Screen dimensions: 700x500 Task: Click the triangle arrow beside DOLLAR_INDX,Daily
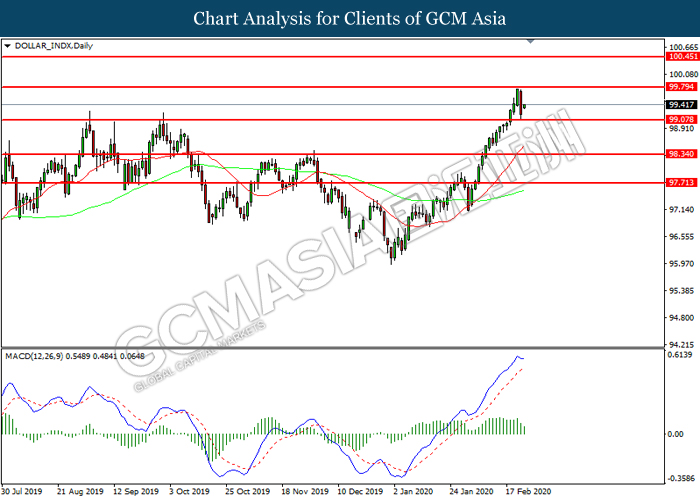pyautogui.click(x=8, y=46)
